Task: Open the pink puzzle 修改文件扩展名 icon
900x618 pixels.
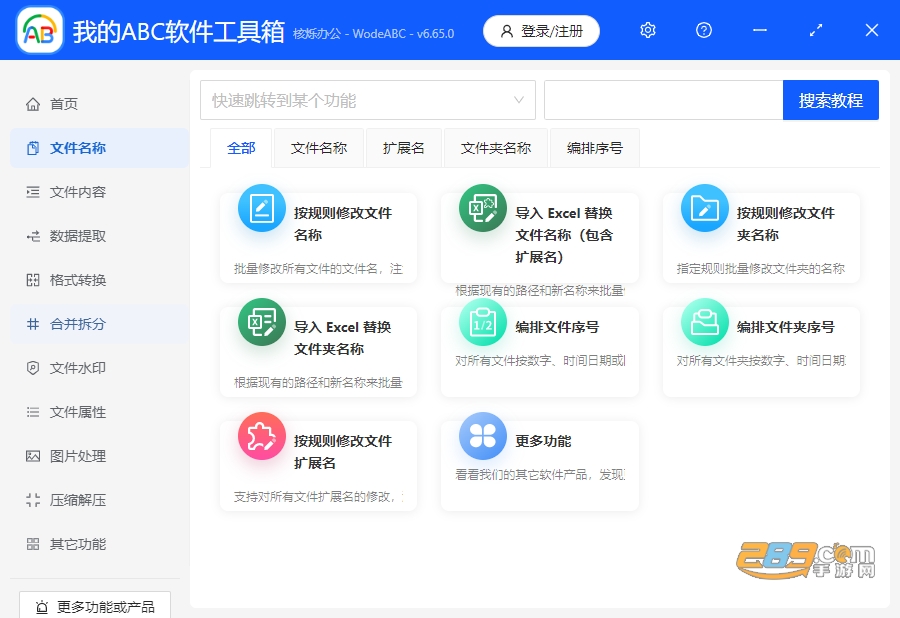Action: tap(262, 436)
